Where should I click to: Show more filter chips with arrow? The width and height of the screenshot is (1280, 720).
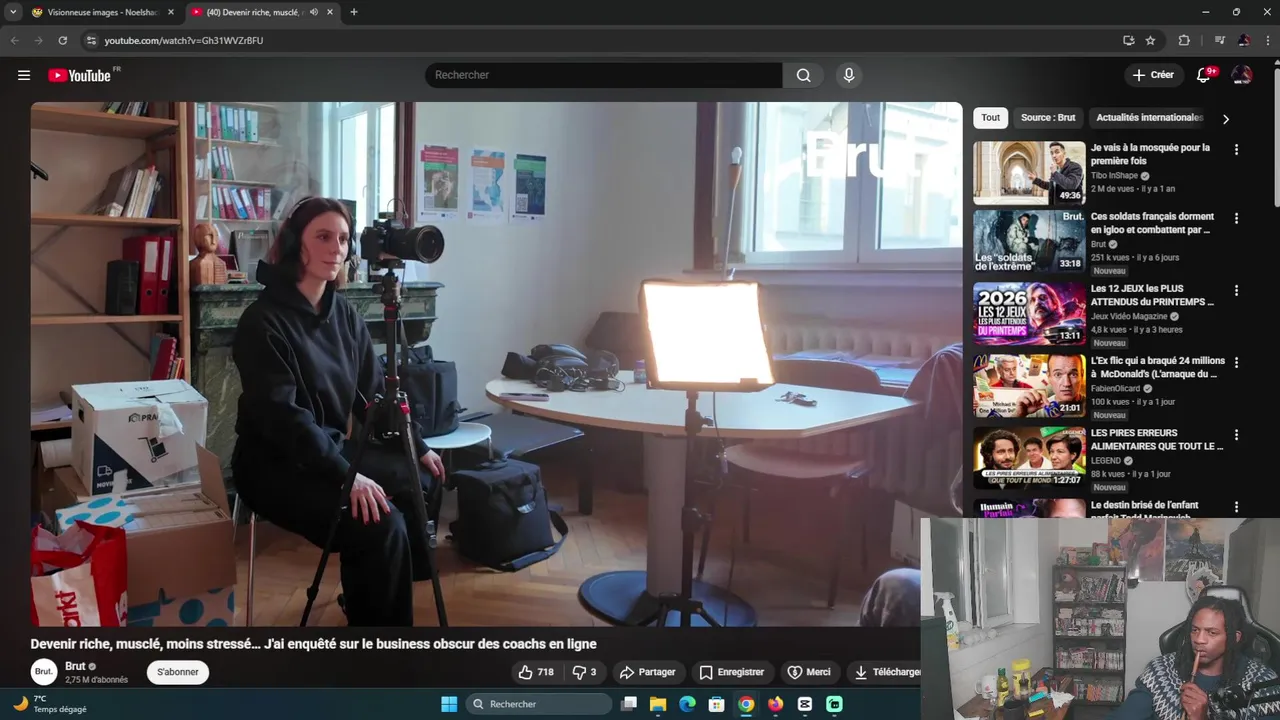[x=1226, y=118]
